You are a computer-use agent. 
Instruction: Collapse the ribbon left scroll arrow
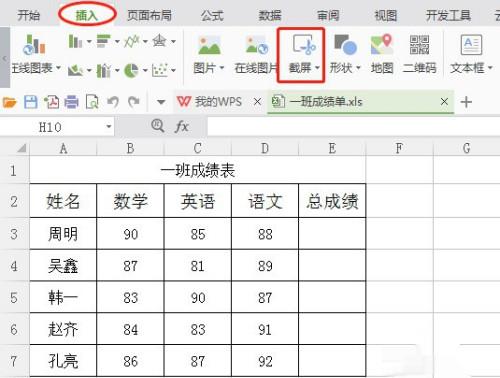tap(5, 58)
